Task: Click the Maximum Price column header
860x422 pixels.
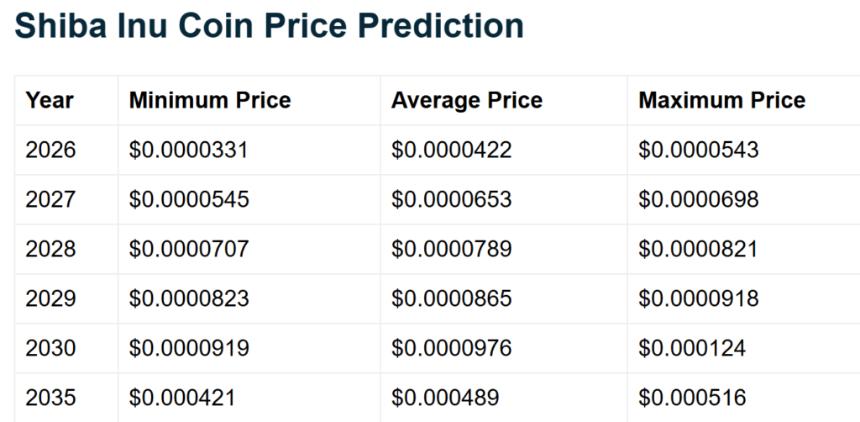Action: pyautogui.click(x=721, y=100)
